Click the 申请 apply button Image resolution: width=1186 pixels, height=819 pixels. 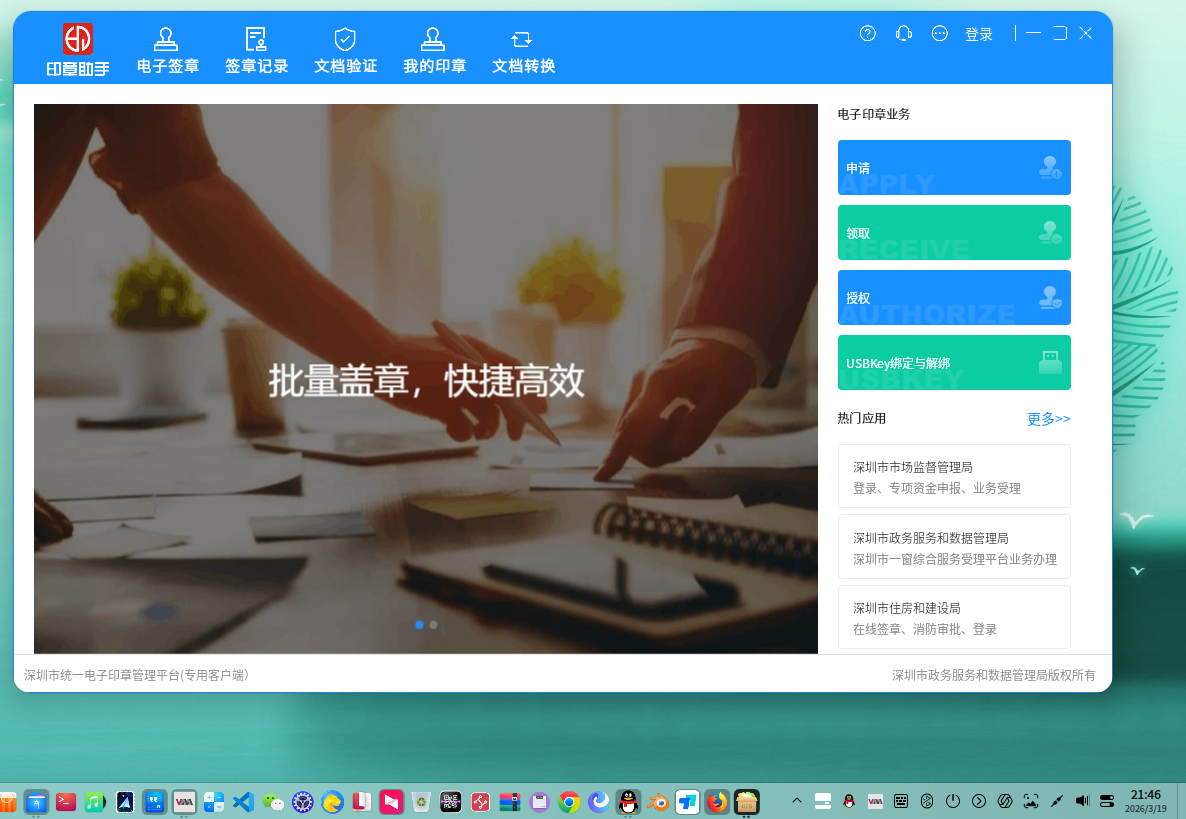pos(953,167)
